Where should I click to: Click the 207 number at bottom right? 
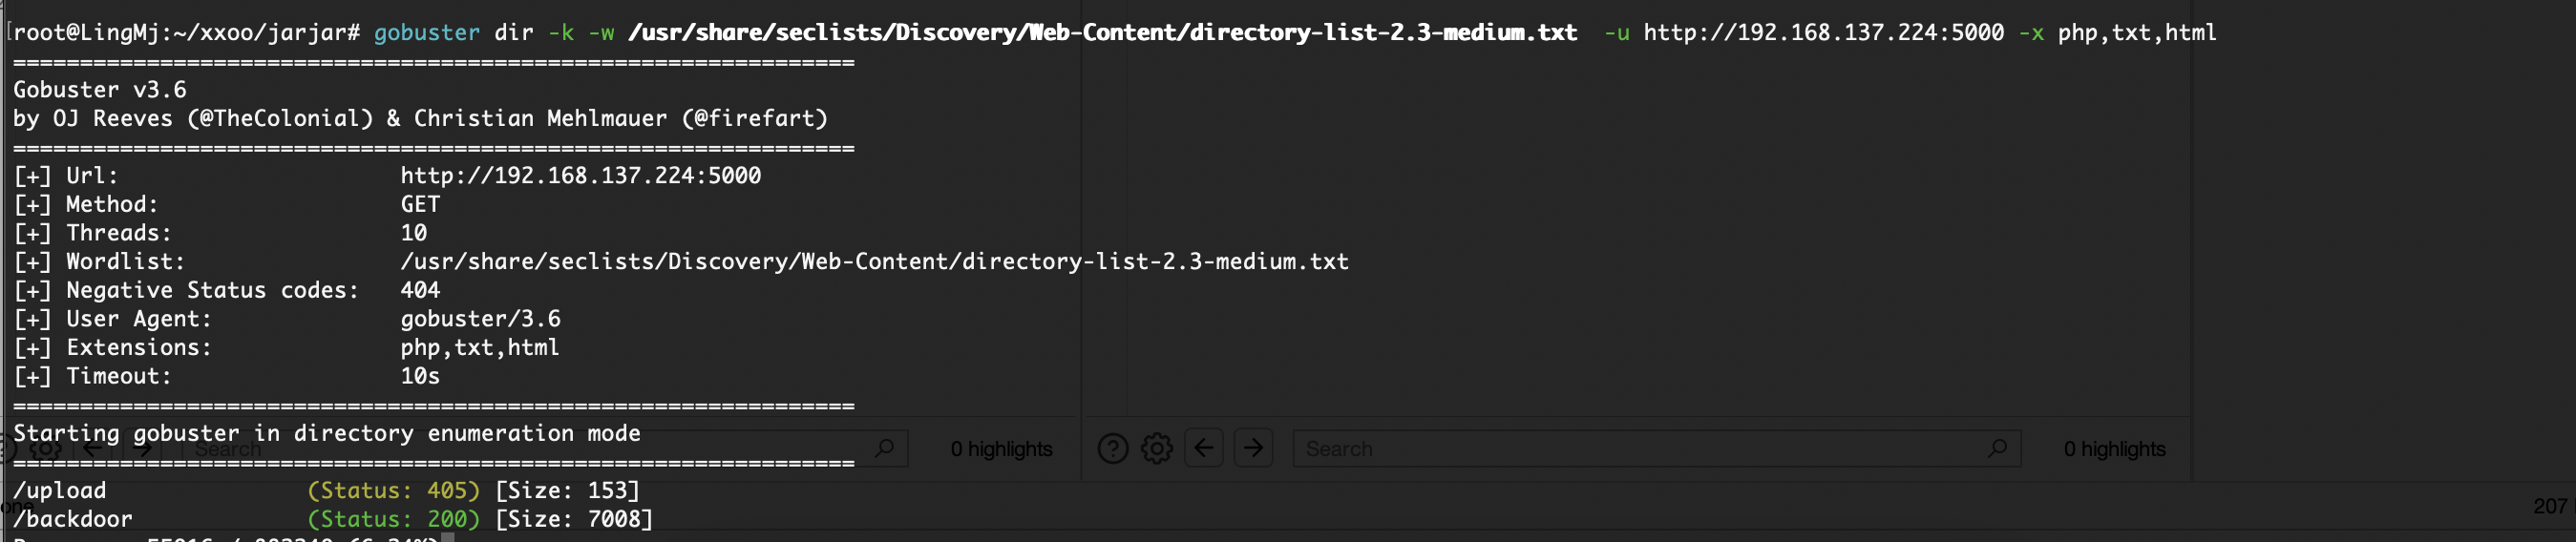tap(2550, 506)
